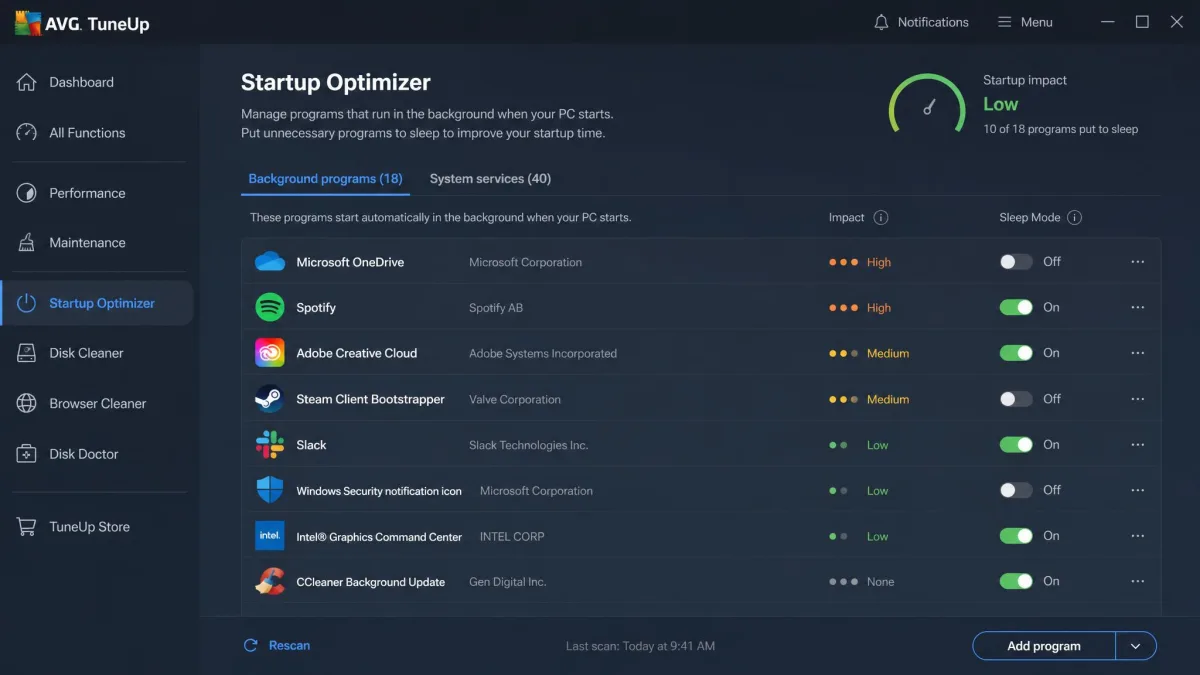Click "Last scan: Today at 9:41 AM"

pos(640,646)
